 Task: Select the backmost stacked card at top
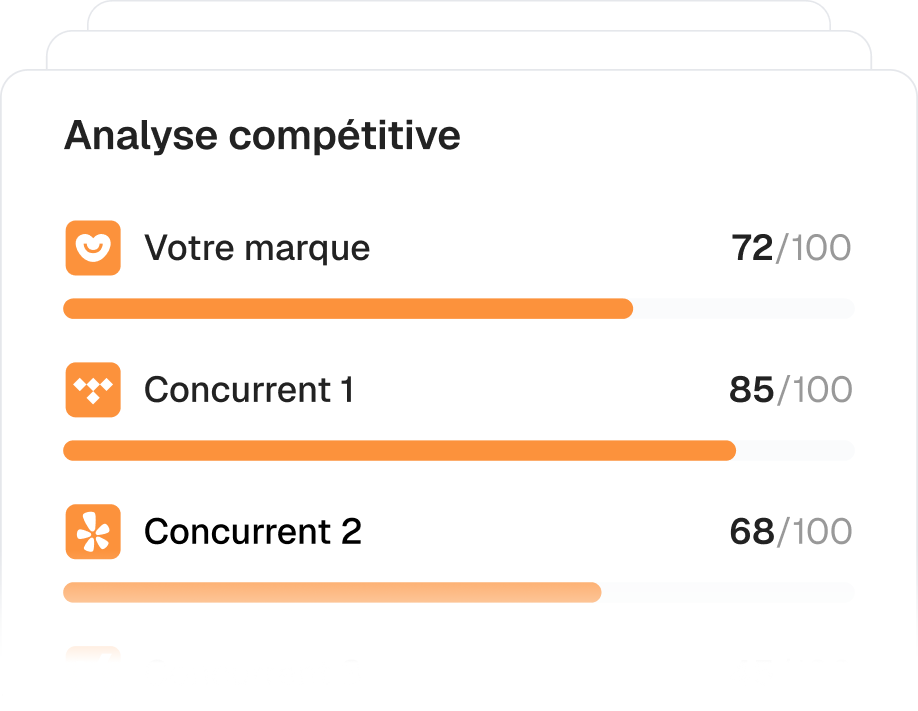click(458, 15)
